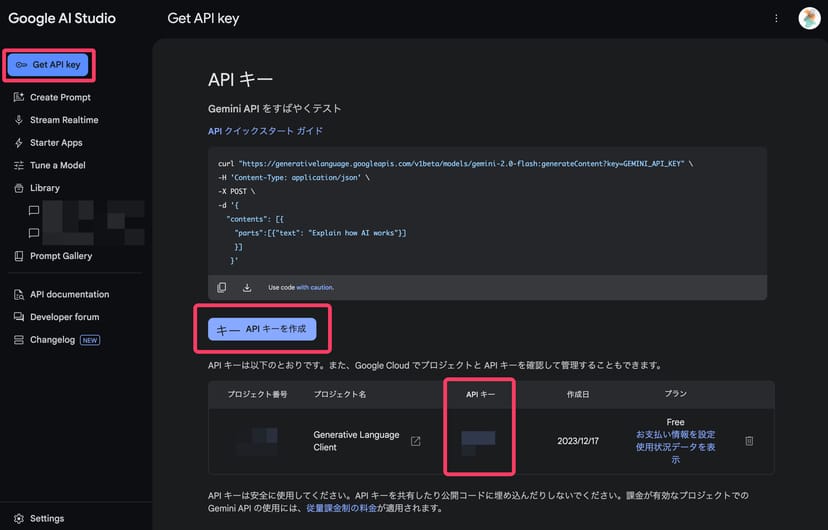Click the masked API key in table

[478, 440]
